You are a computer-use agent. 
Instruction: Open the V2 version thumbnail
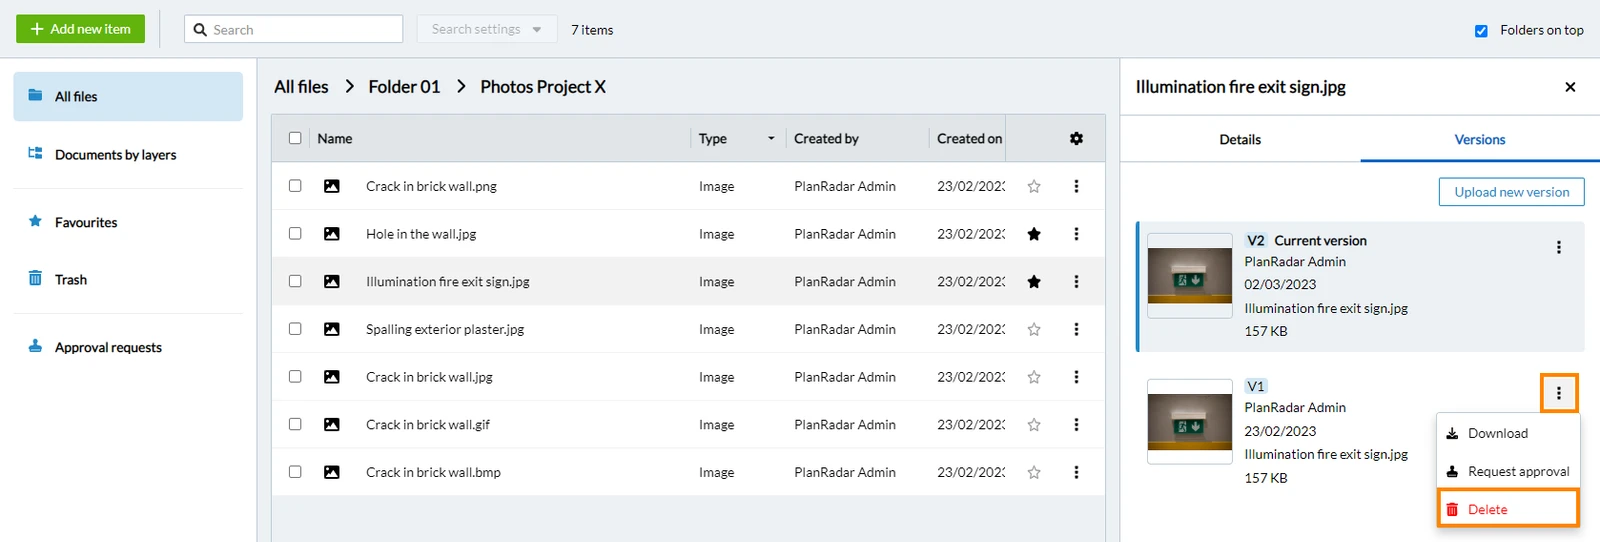click(1189, 276)
